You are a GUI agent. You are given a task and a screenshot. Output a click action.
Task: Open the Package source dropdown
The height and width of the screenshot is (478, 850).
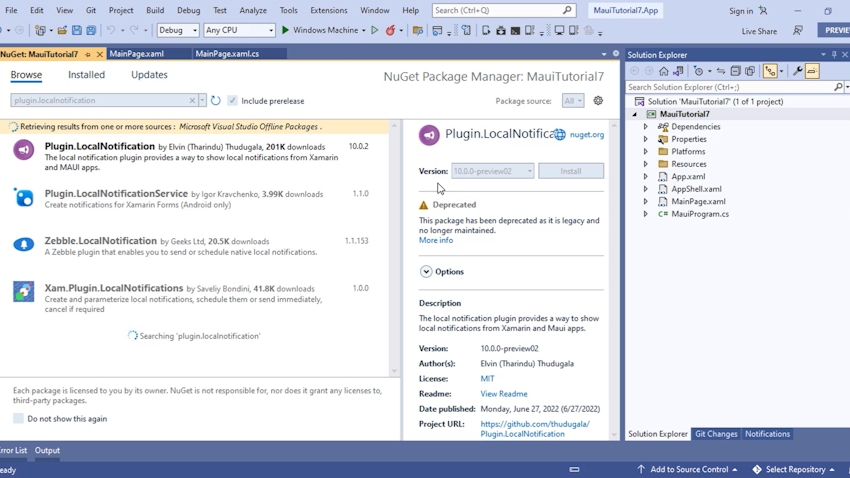pos(572,101)
